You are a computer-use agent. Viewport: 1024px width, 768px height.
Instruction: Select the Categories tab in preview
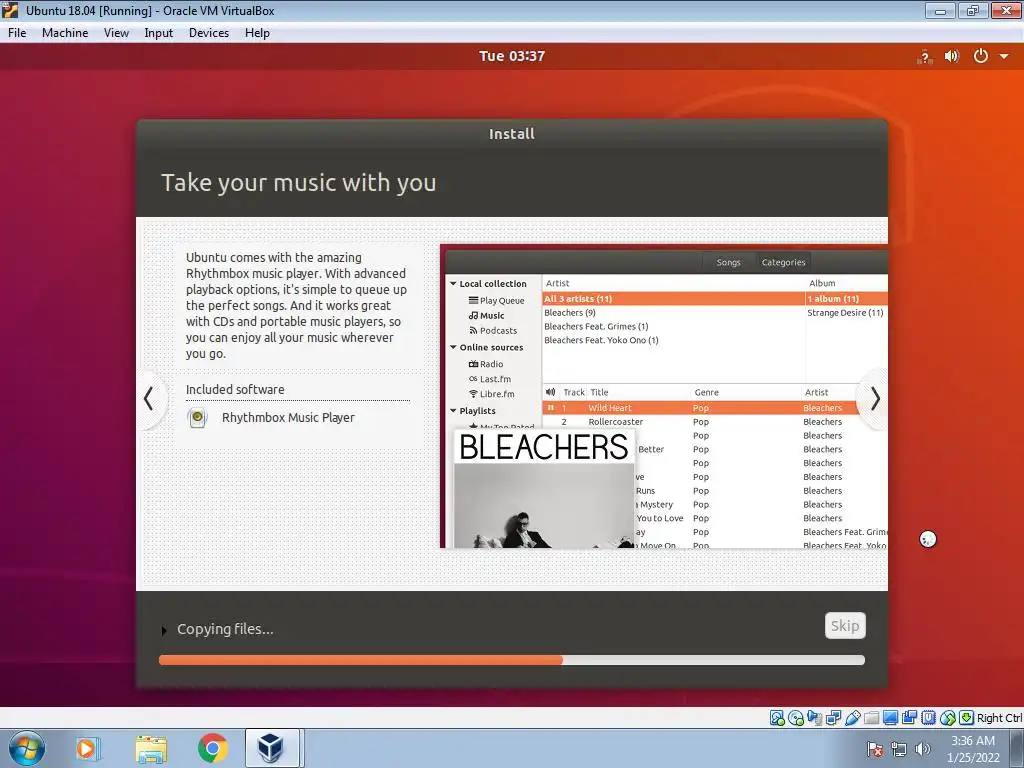tap(783, 262)
